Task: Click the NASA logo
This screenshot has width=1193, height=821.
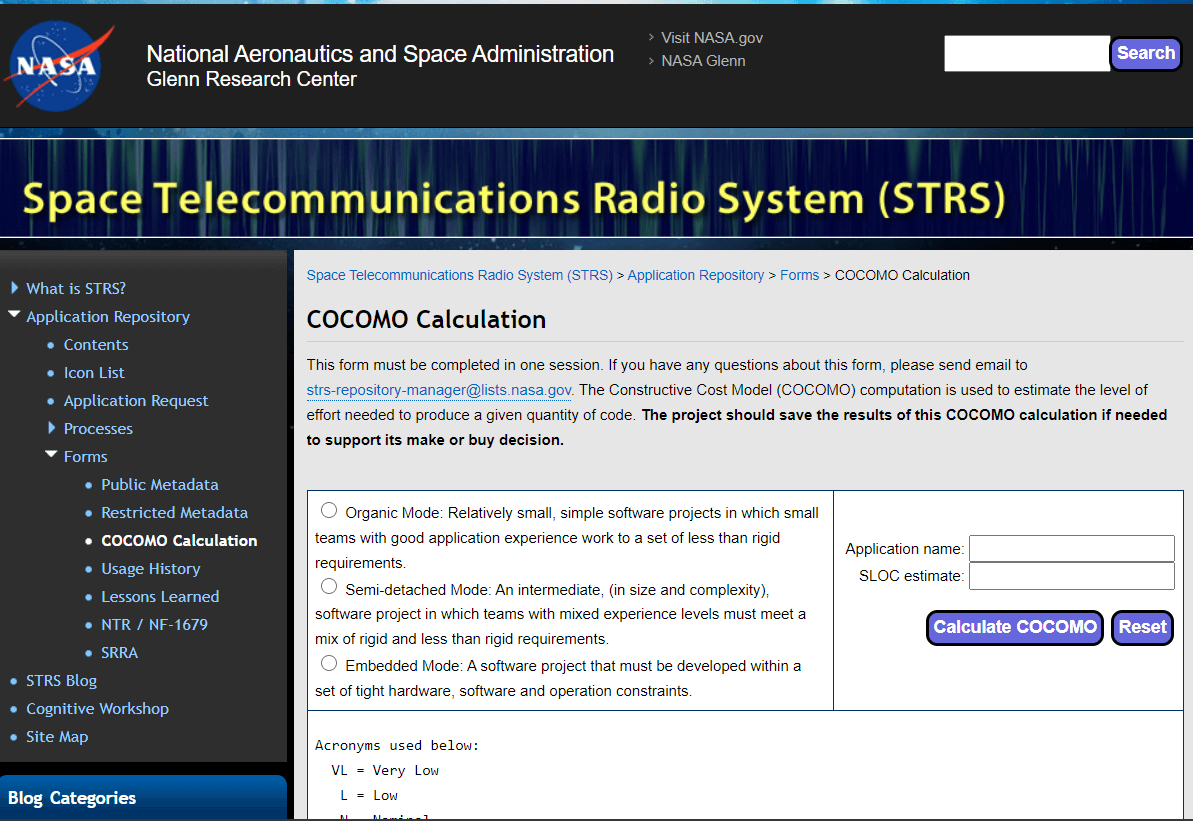Action: (55, 65)
